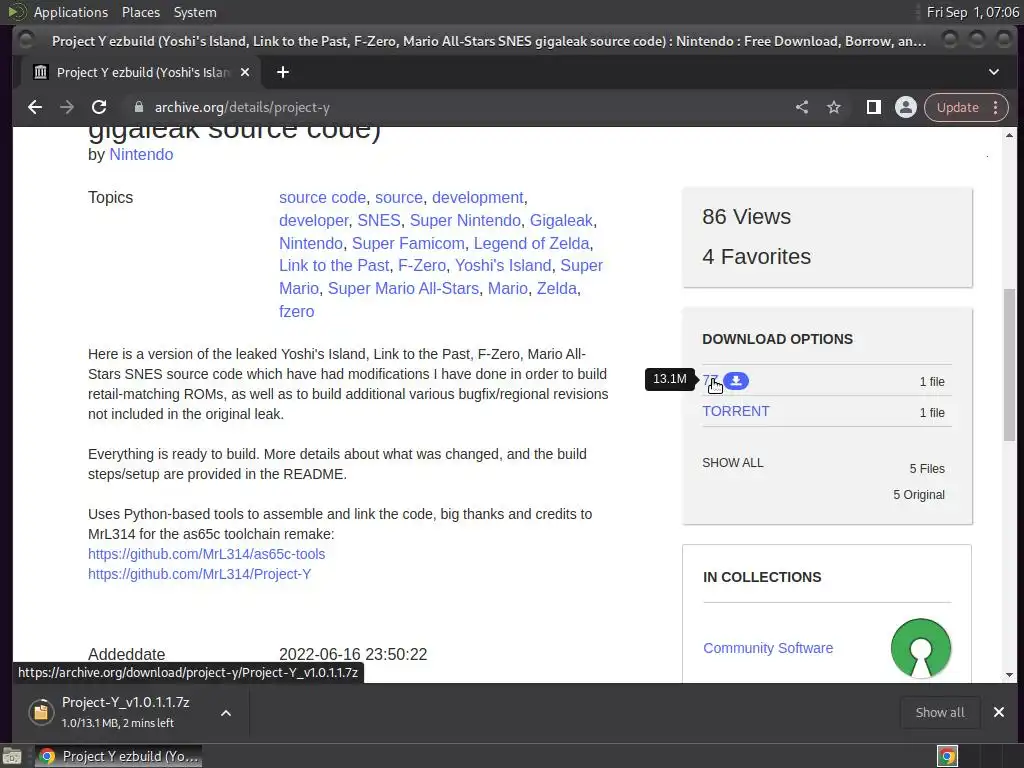Open the System menu

coord(195,12)
